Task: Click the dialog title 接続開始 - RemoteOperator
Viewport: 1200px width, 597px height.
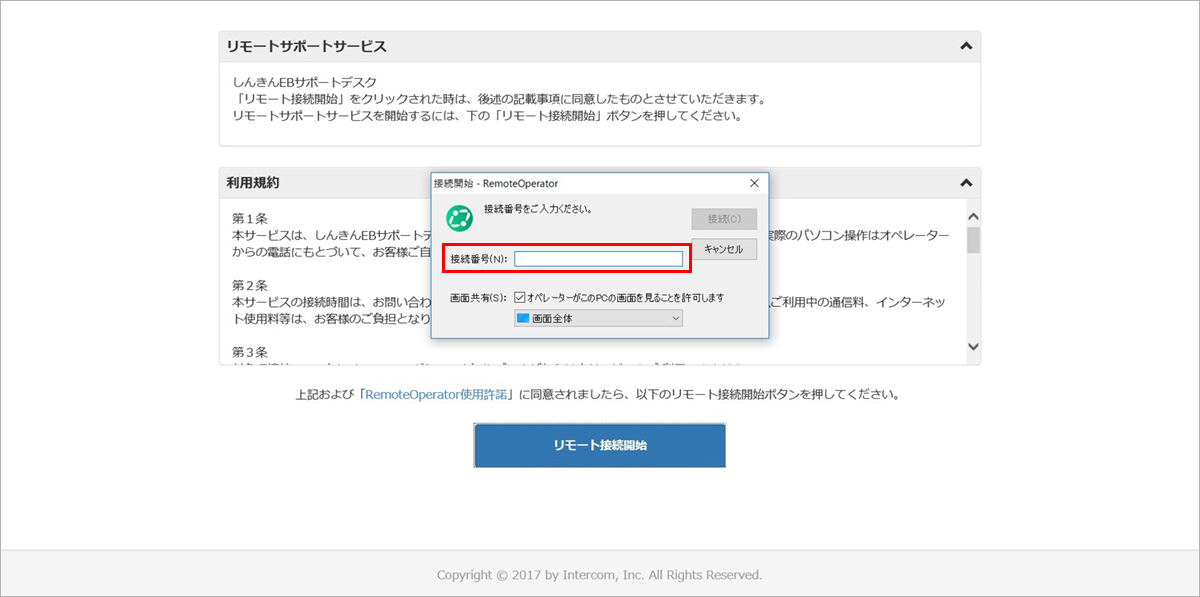Action: (x=496, y=184)
